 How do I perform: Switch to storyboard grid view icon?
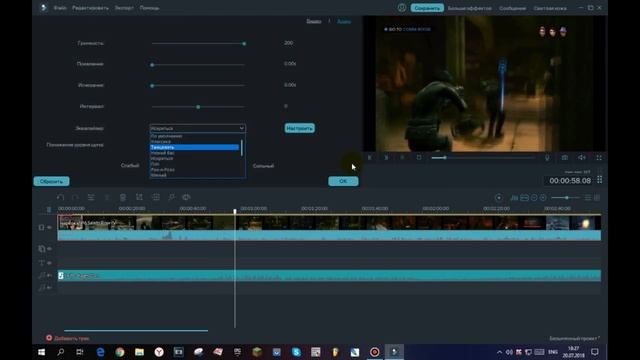tap(597, 198)
